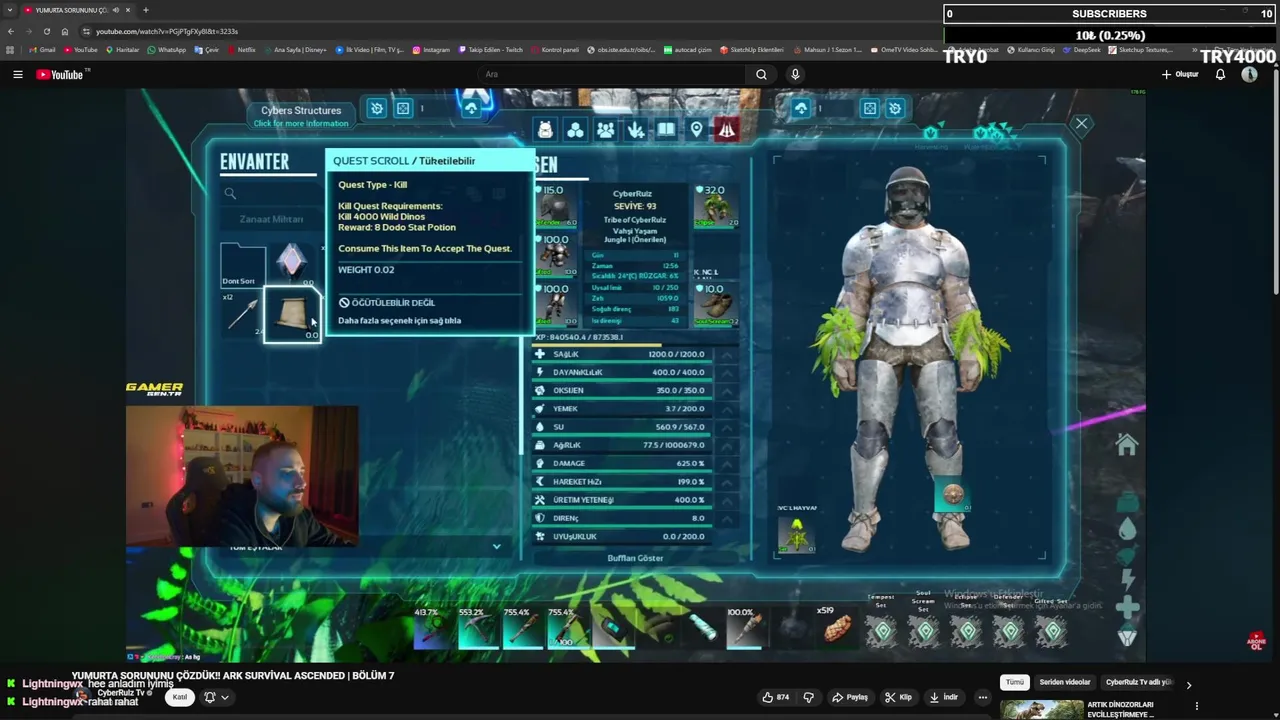This screenshot has width=1280, height=720.
Task: Focus the YouTube Ara search field
Action: point(612,74)
